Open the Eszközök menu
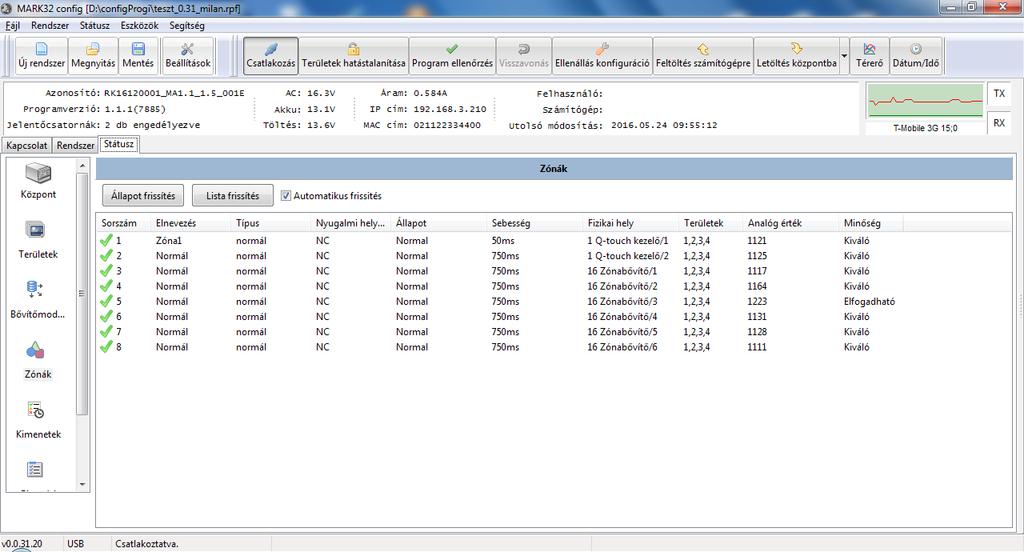1024x552 pixels. click(139, 25)
